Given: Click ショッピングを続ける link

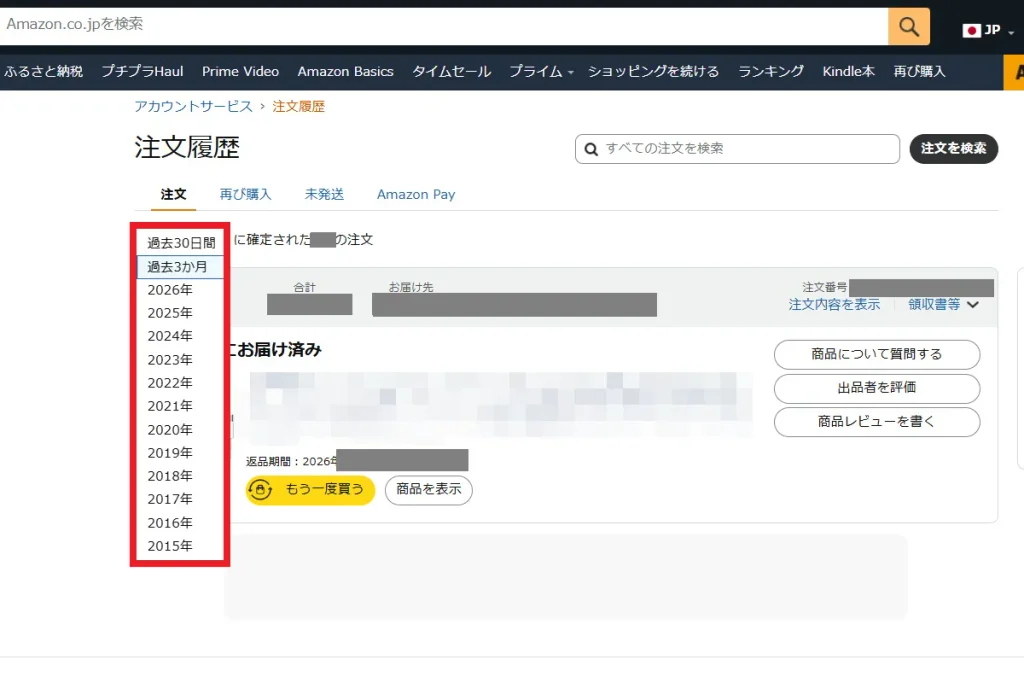Looking at the screenshot, I should point(653,71).
